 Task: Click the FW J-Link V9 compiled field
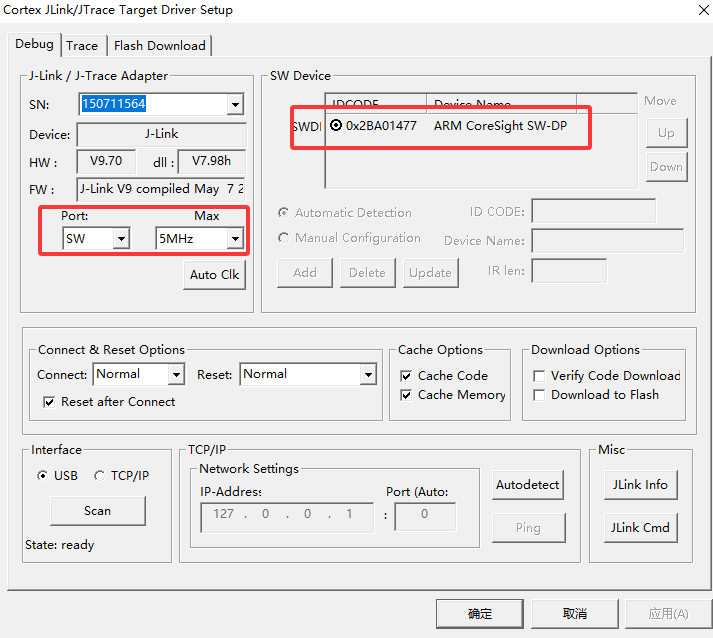[161, 189]
